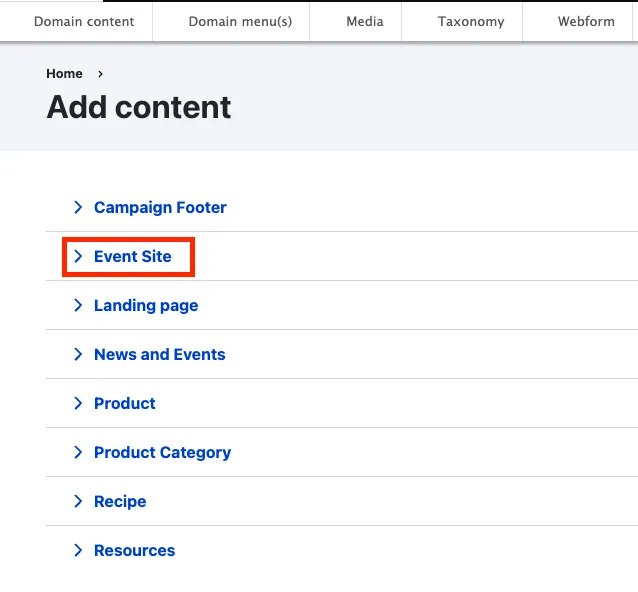Image resolution: width=638 pixels, height=592 pixels.
Task: Open the Campaign Footer content type link
Action: point(160,207)
